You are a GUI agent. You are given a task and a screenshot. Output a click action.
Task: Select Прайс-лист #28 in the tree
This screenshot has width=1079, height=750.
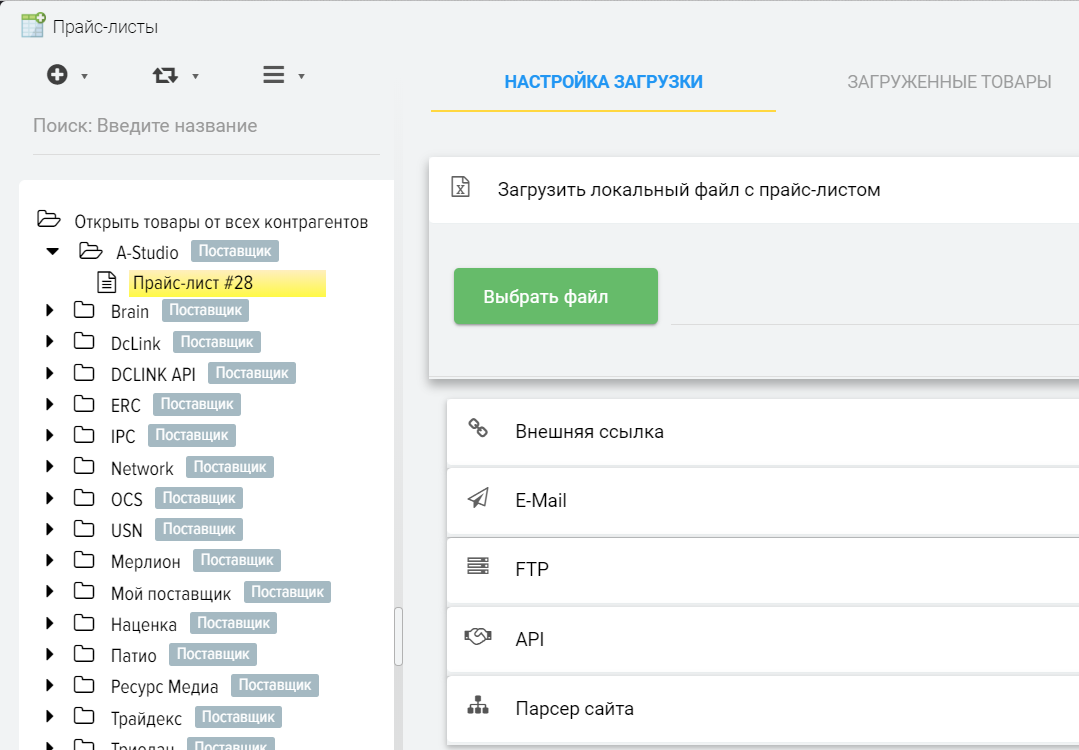(x=193, y=283)
